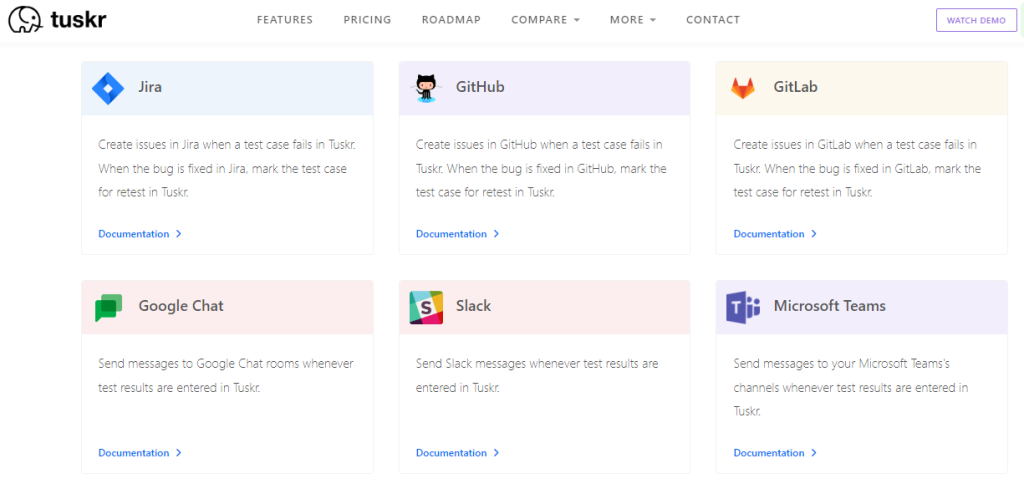
Task: Click the Slack card heading
Action: [473, 306]
